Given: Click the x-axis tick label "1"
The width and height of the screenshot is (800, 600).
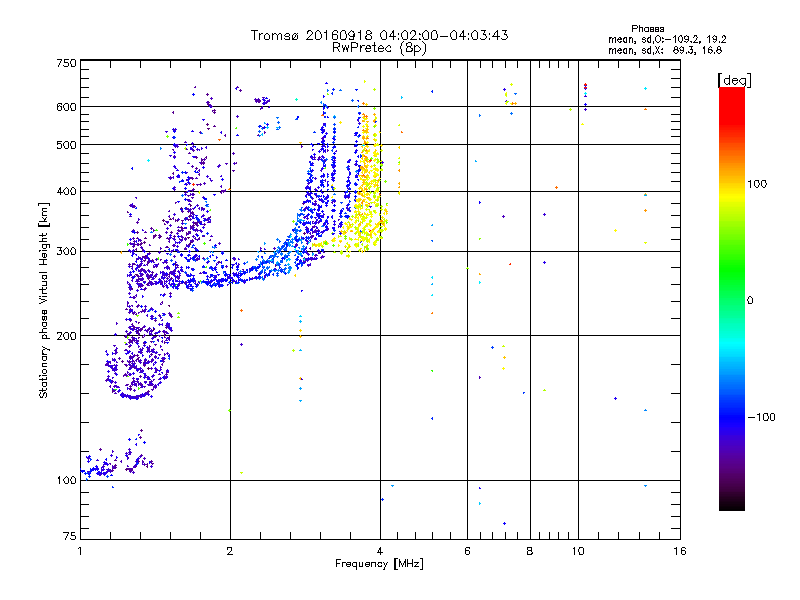Looking at the screenshot, I should [x=80, y=551].
